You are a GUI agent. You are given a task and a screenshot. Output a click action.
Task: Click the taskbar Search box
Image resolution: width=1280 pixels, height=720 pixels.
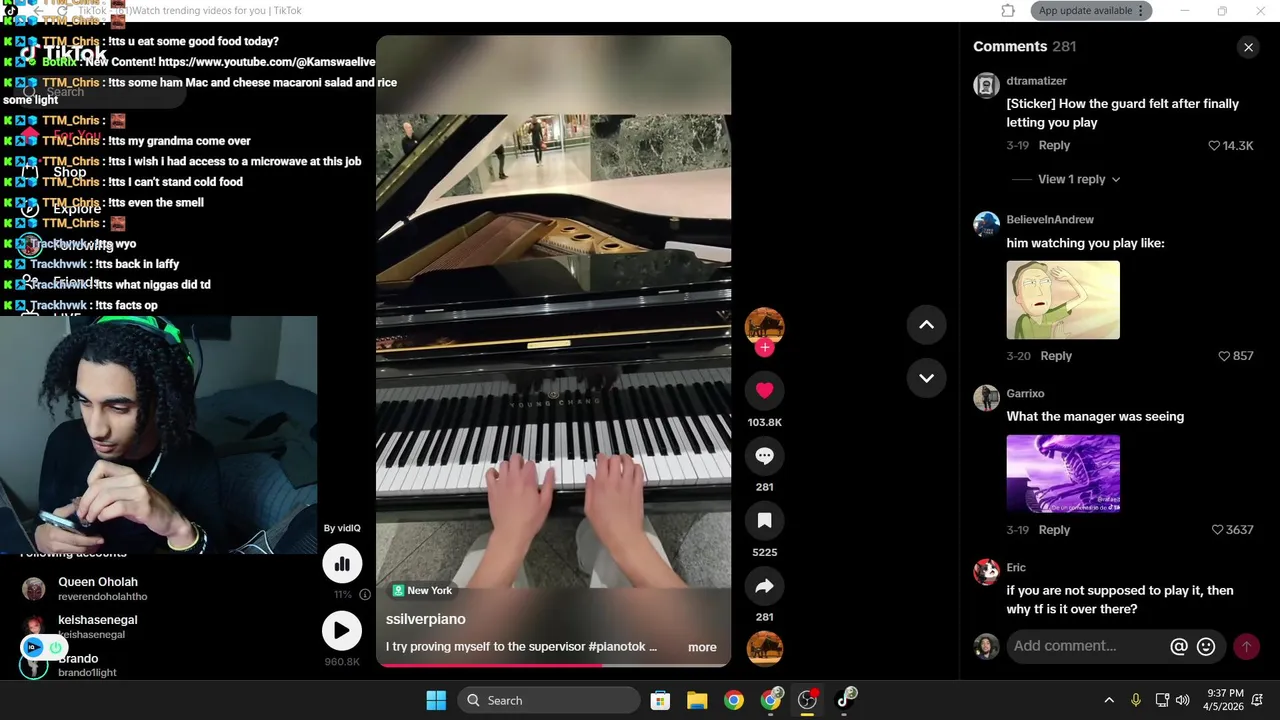click(x=549, y=700)
